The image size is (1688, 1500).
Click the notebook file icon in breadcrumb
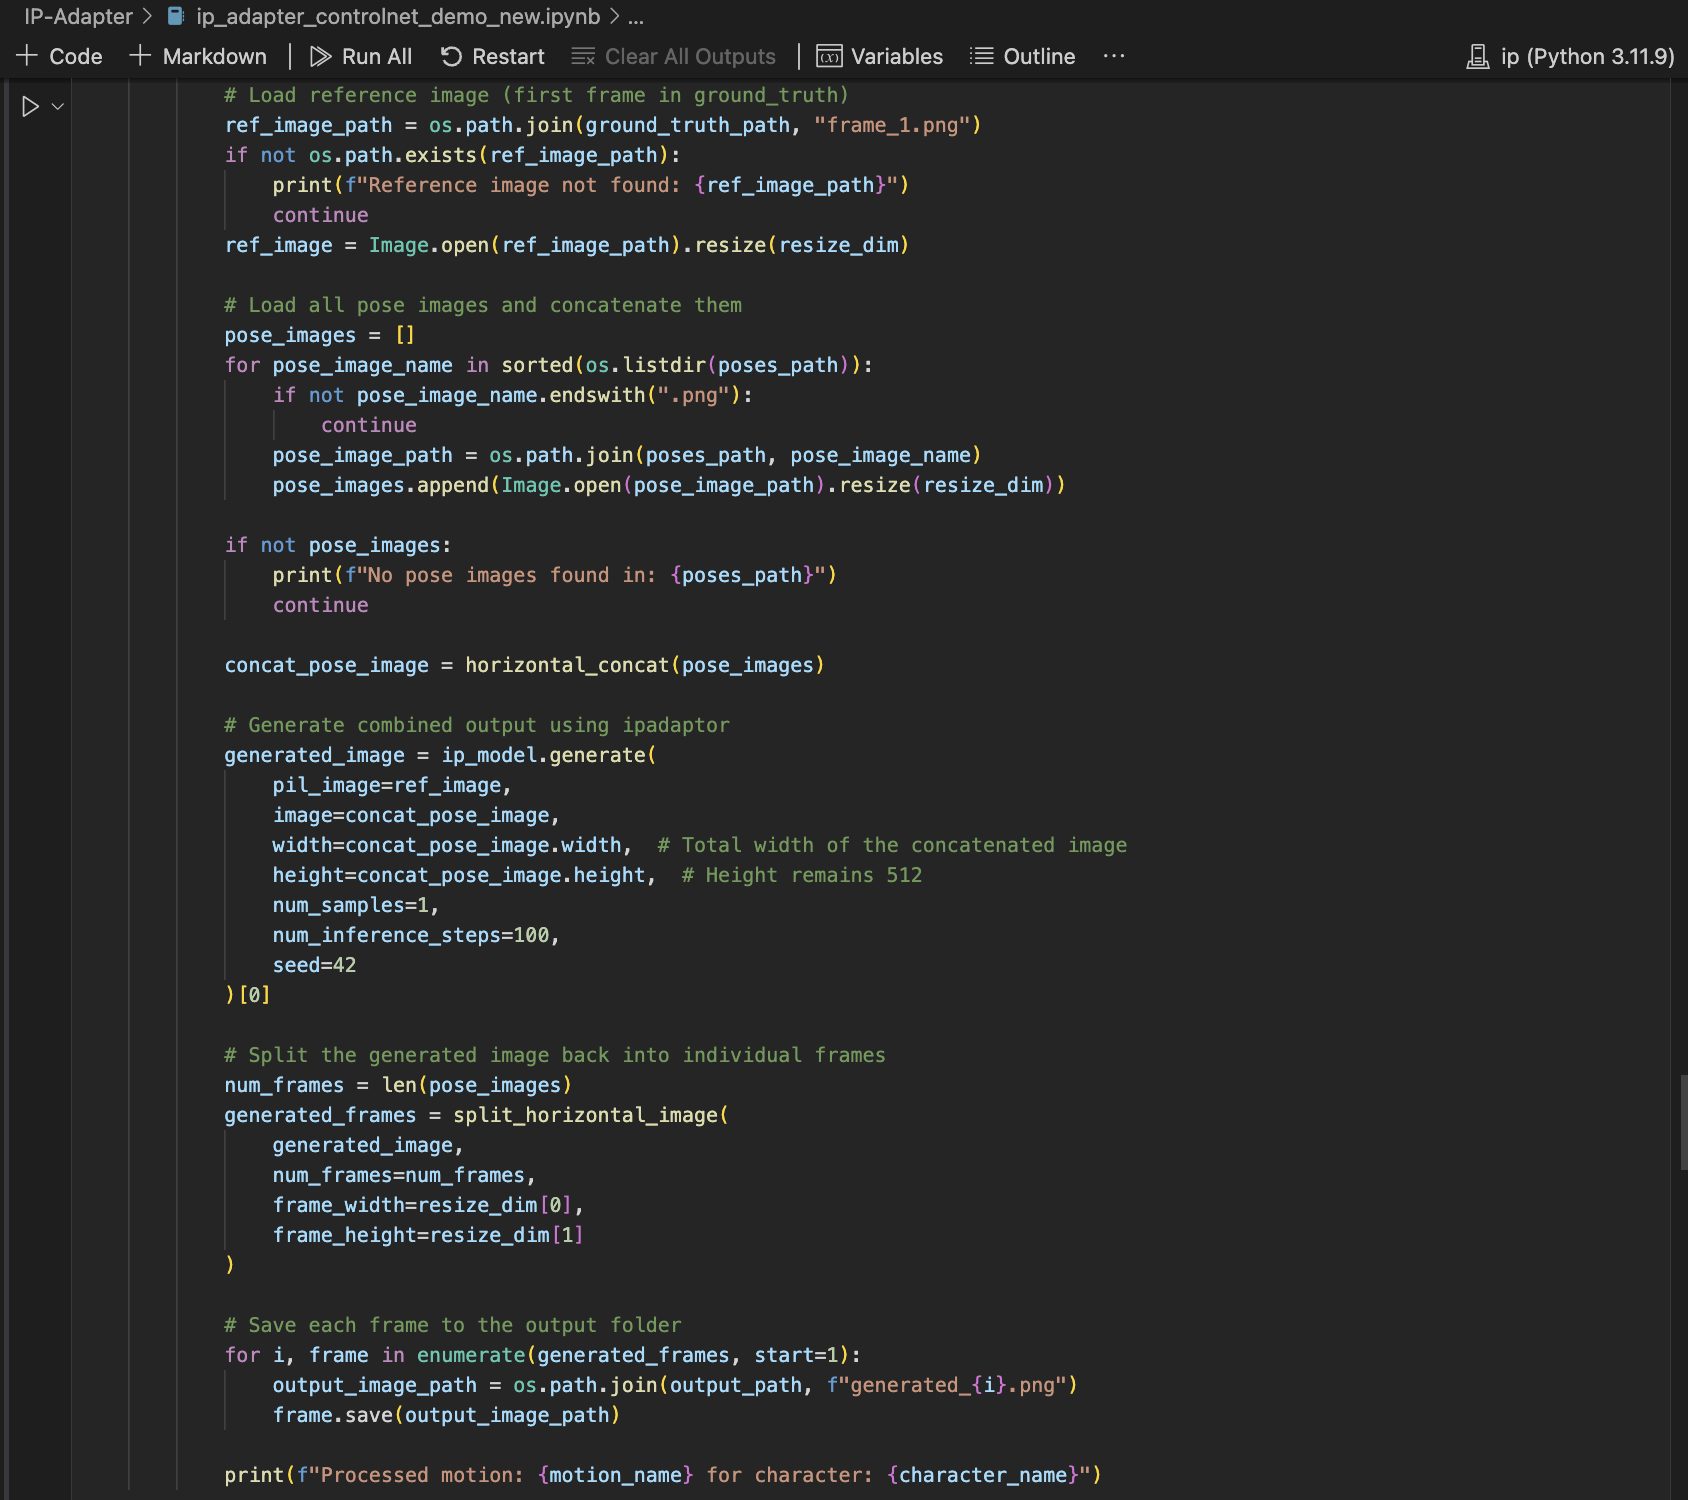[x=176, y=17]
